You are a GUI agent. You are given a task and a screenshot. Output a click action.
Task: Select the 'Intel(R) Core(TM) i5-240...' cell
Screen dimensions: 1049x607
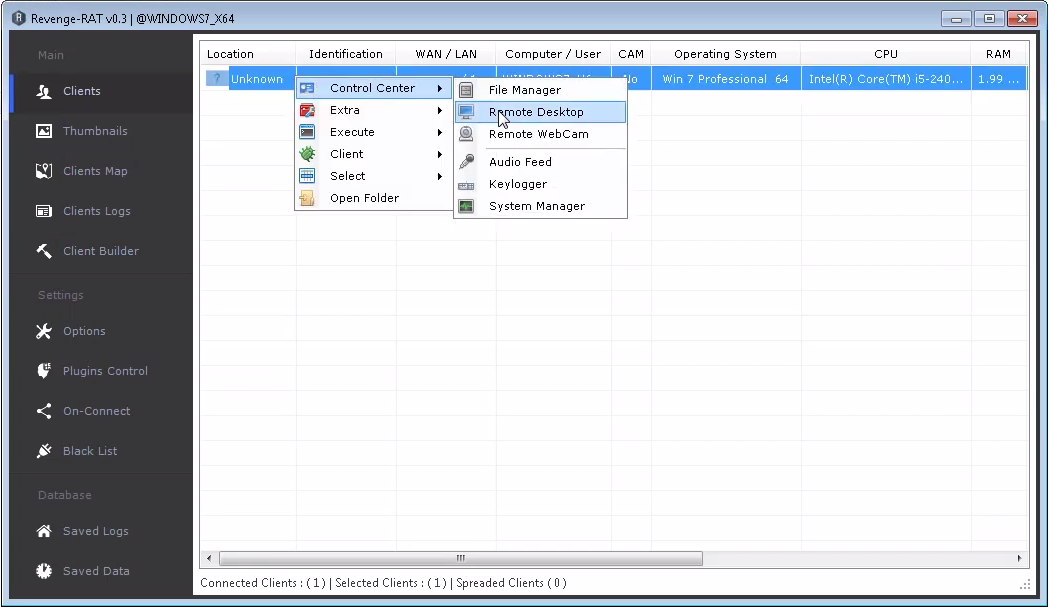click(886, 79)
